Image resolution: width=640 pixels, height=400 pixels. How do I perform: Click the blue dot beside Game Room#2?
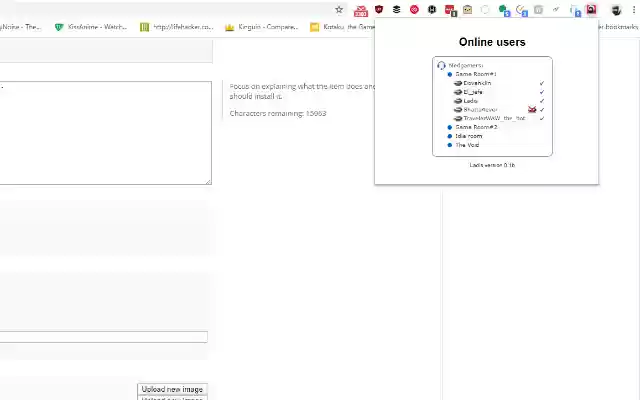tap(450, 127)
